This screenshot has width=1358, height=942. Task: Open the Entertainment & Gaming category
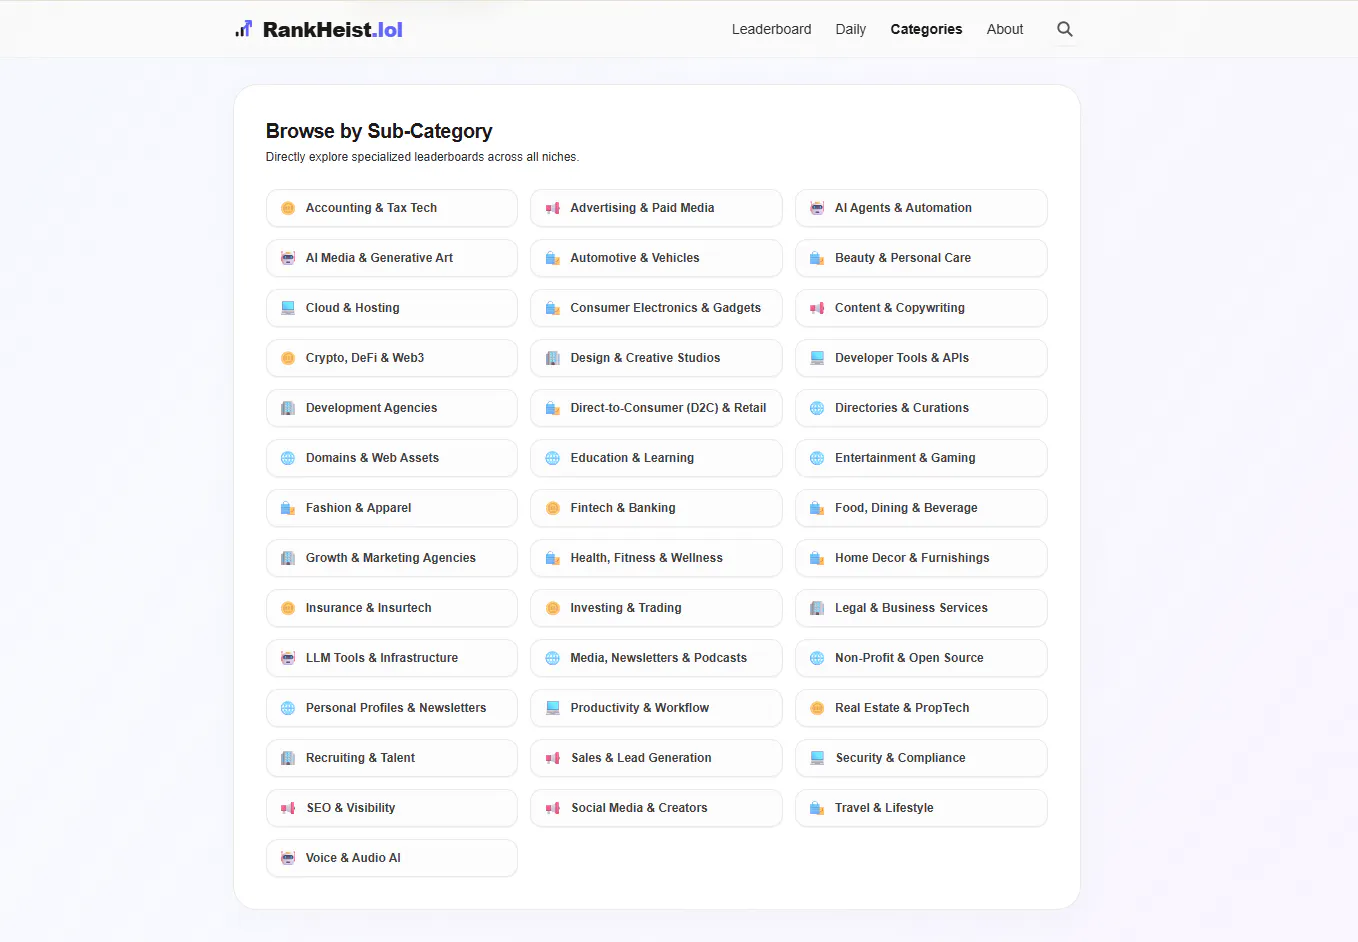pos(921,458)
